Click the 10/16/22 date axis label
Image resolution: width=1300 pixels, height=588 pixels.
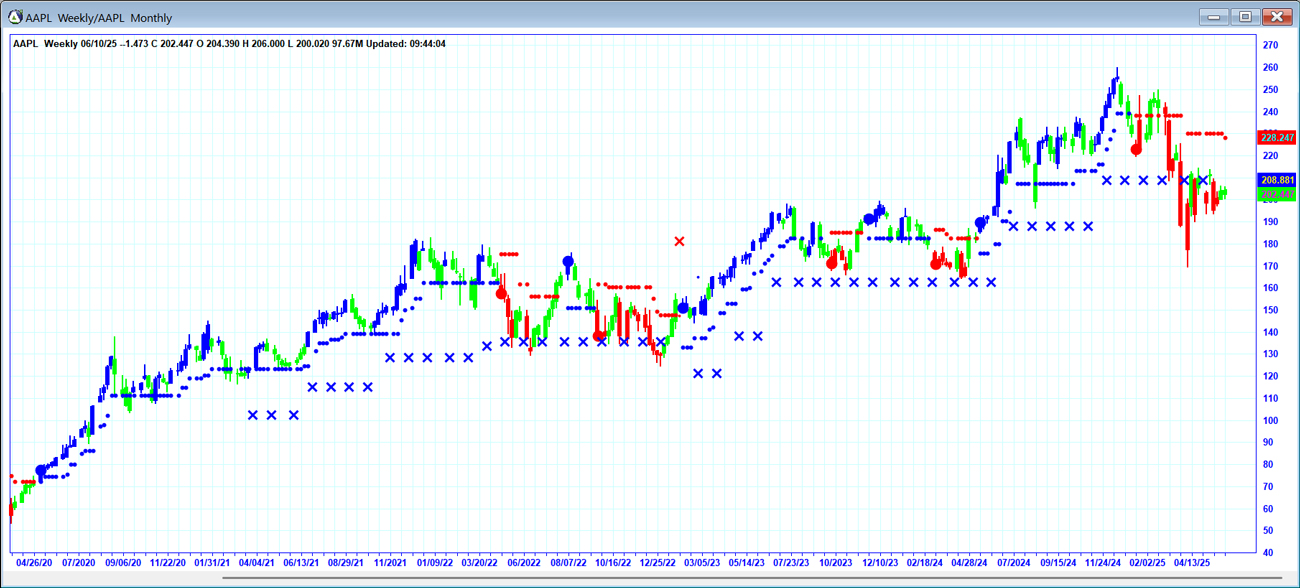(x=613, y=563)
